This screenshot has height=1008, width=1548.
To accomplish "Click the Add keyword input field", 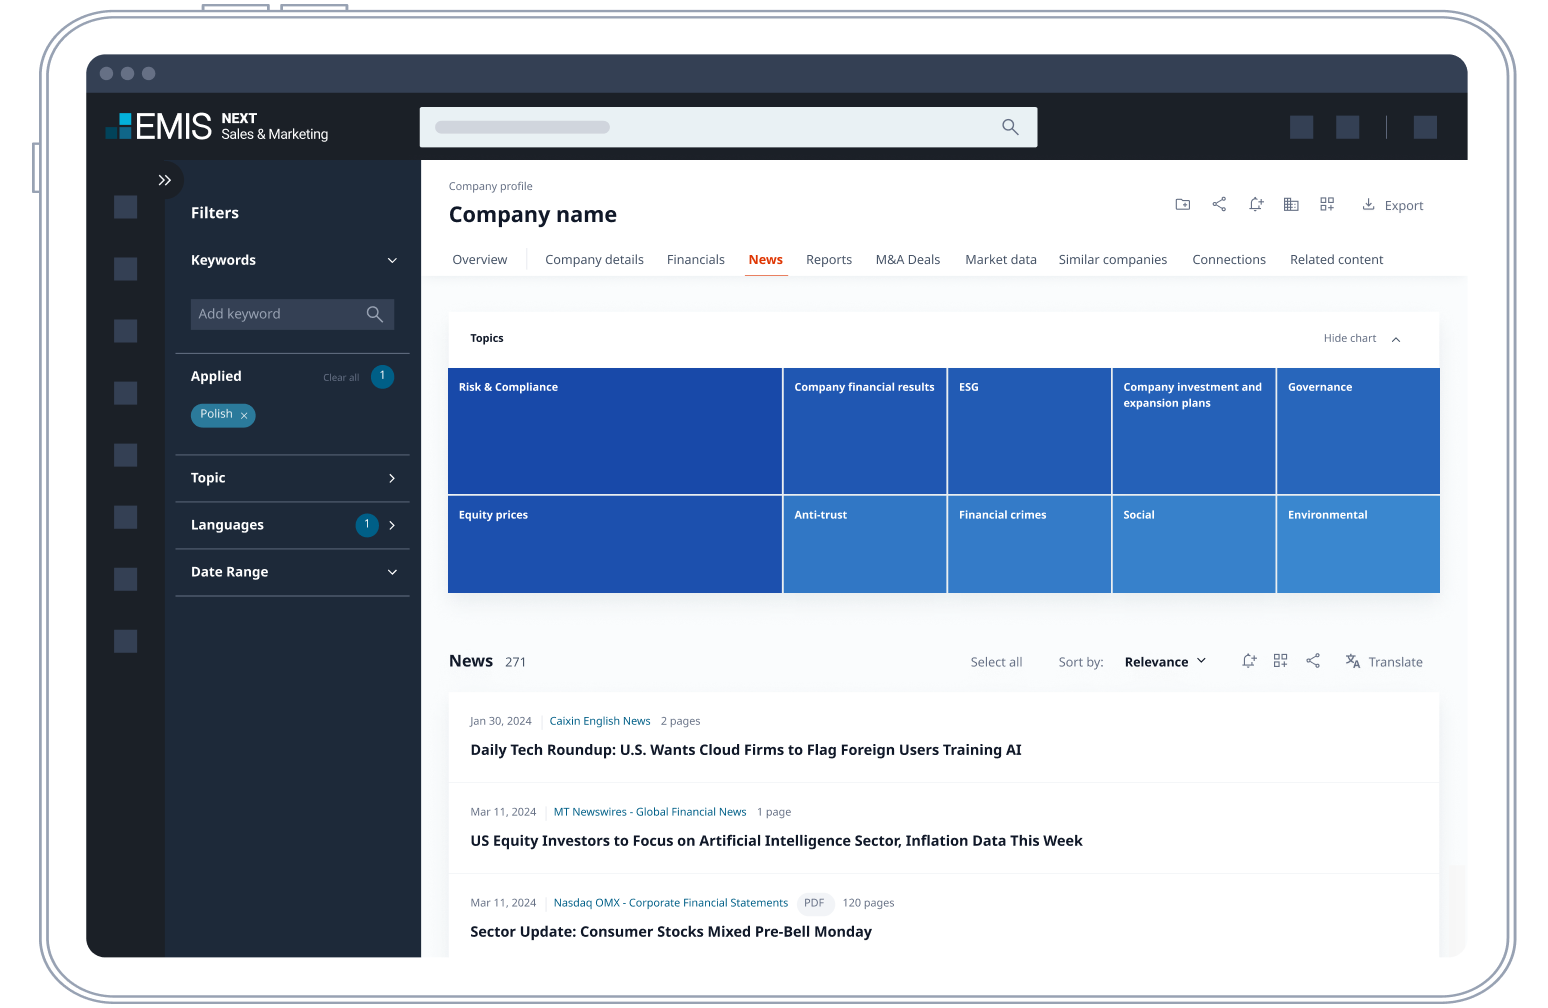I will (275, 314).
